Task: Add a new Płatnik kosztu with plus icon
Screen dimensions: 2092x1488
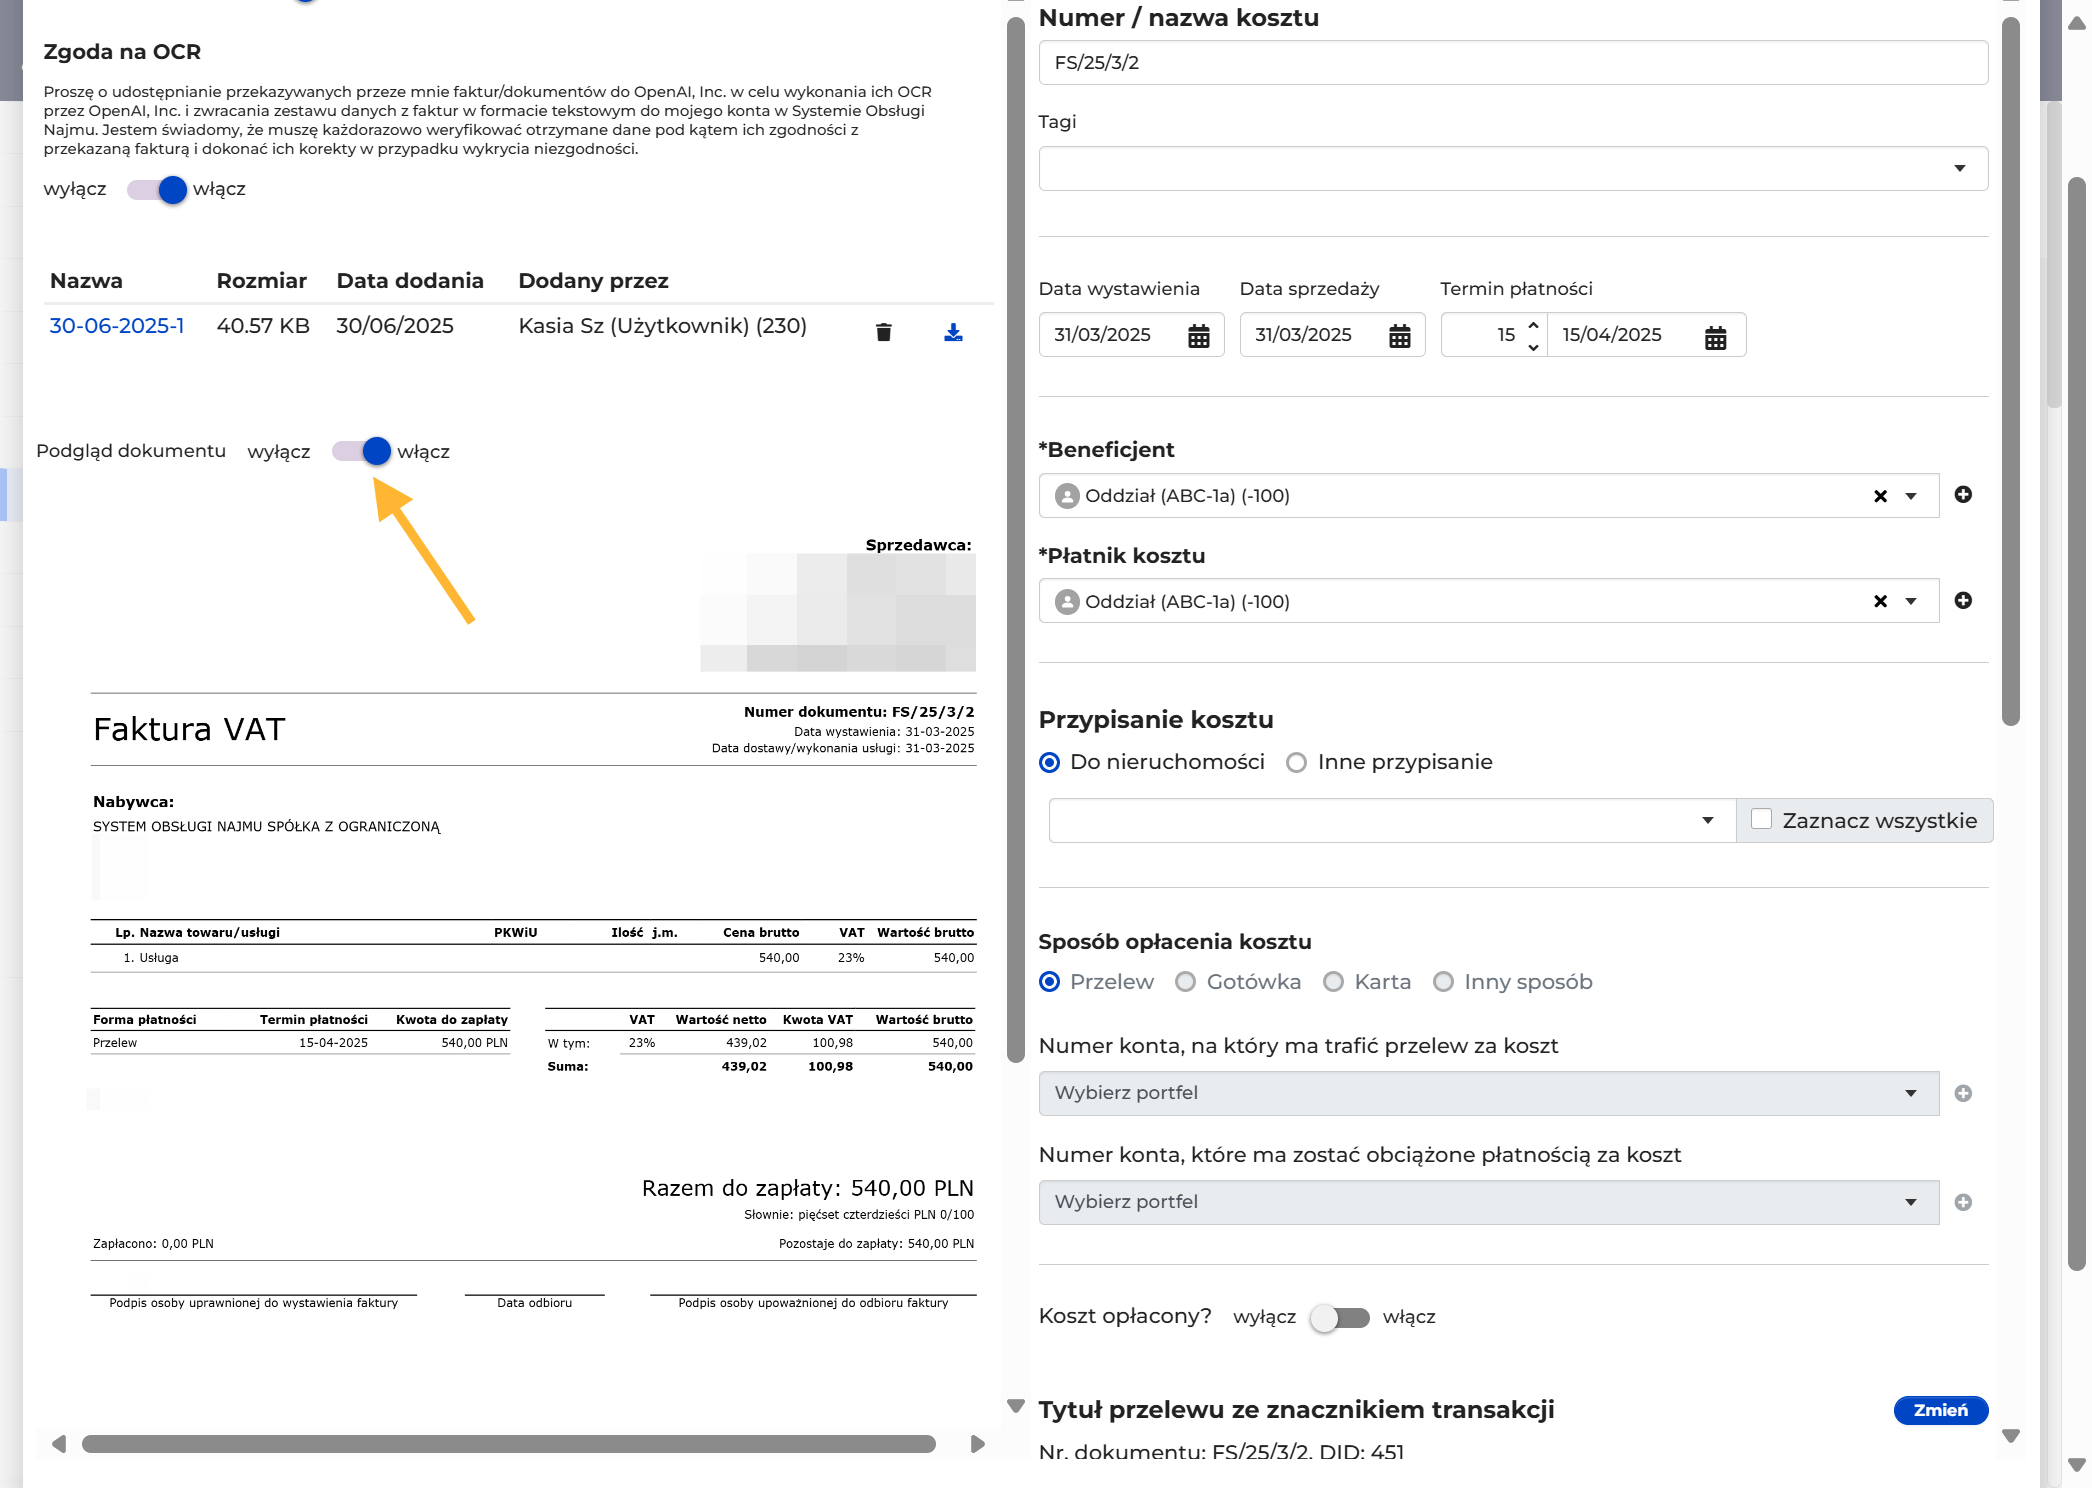Action: tap(1963, 600)
